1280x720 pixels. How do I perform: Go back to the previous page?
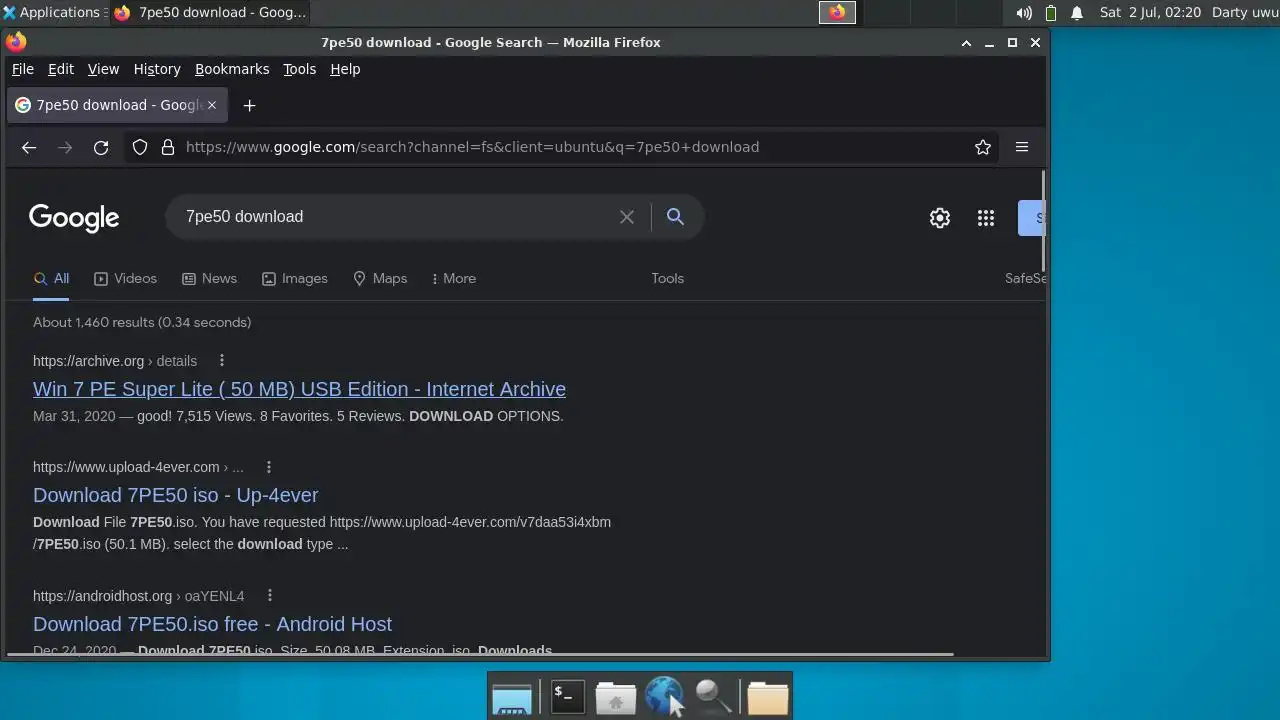pyautogui.click(x=29, y=147)
